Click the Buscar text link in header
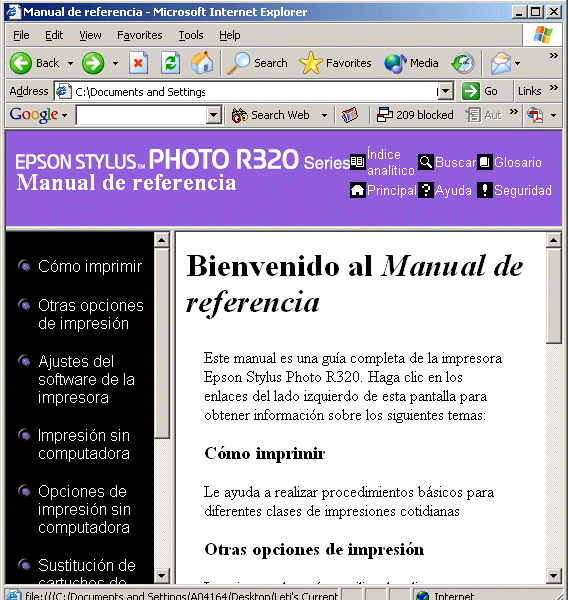The height and width of the screenshot is (600, 568). click(455, 162)
